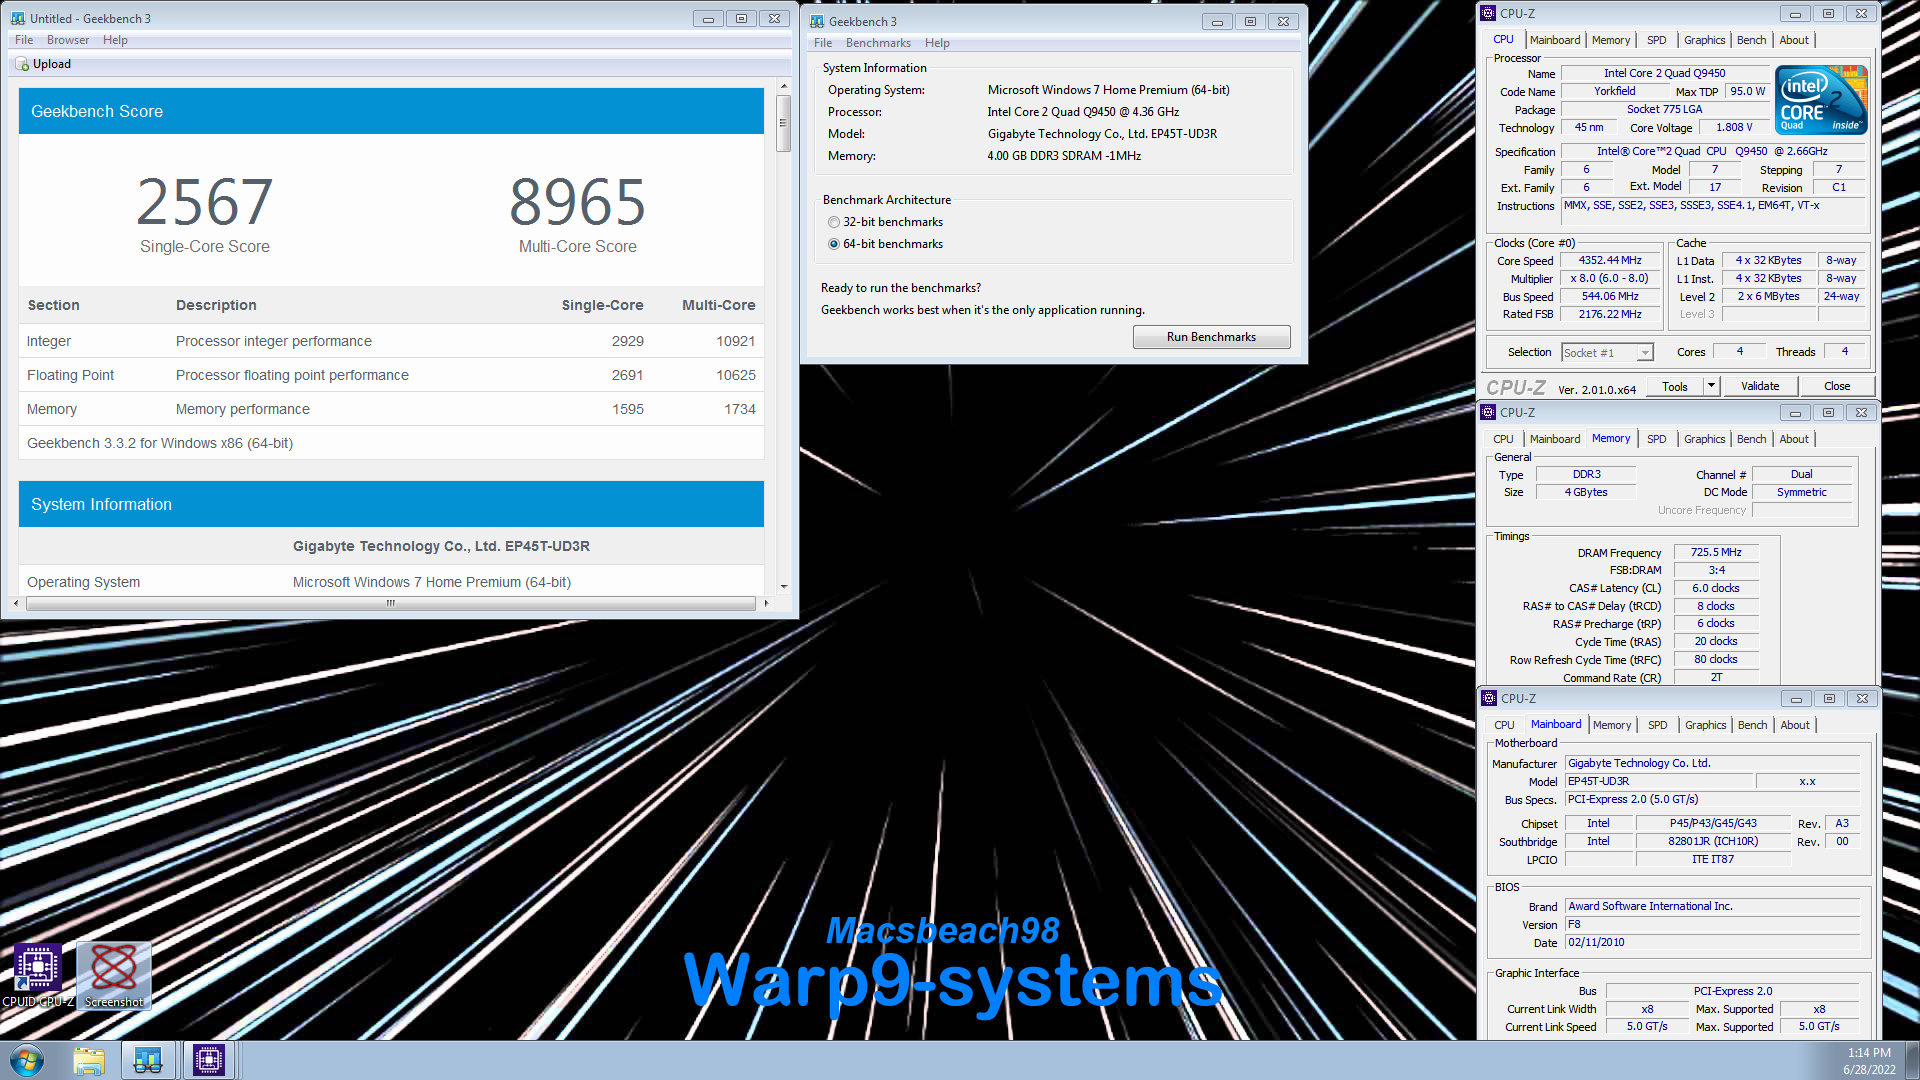1920x1080 pixels.
Task: Select 32-bit benchmarks option
Action: 885,222
